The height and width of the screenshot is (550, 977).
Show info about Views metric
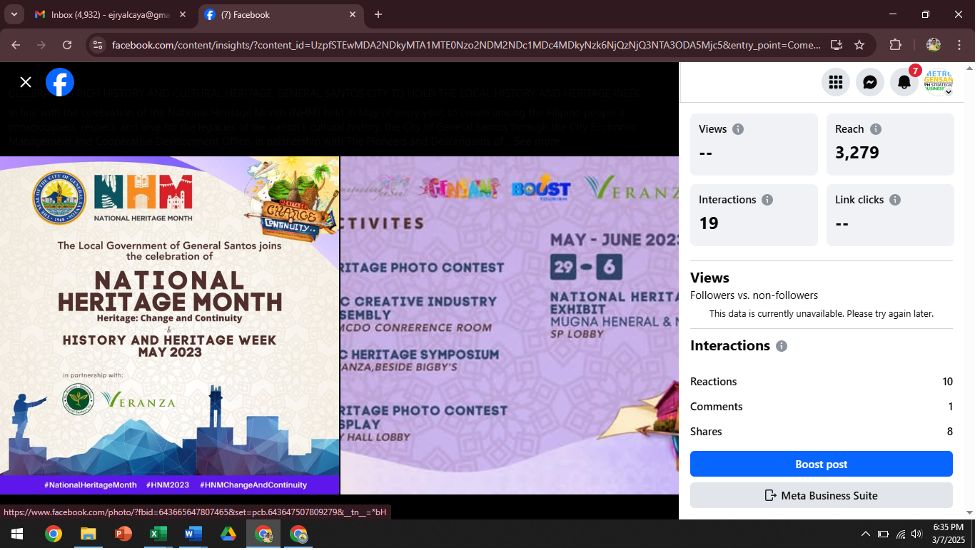(x=738, y=130)
